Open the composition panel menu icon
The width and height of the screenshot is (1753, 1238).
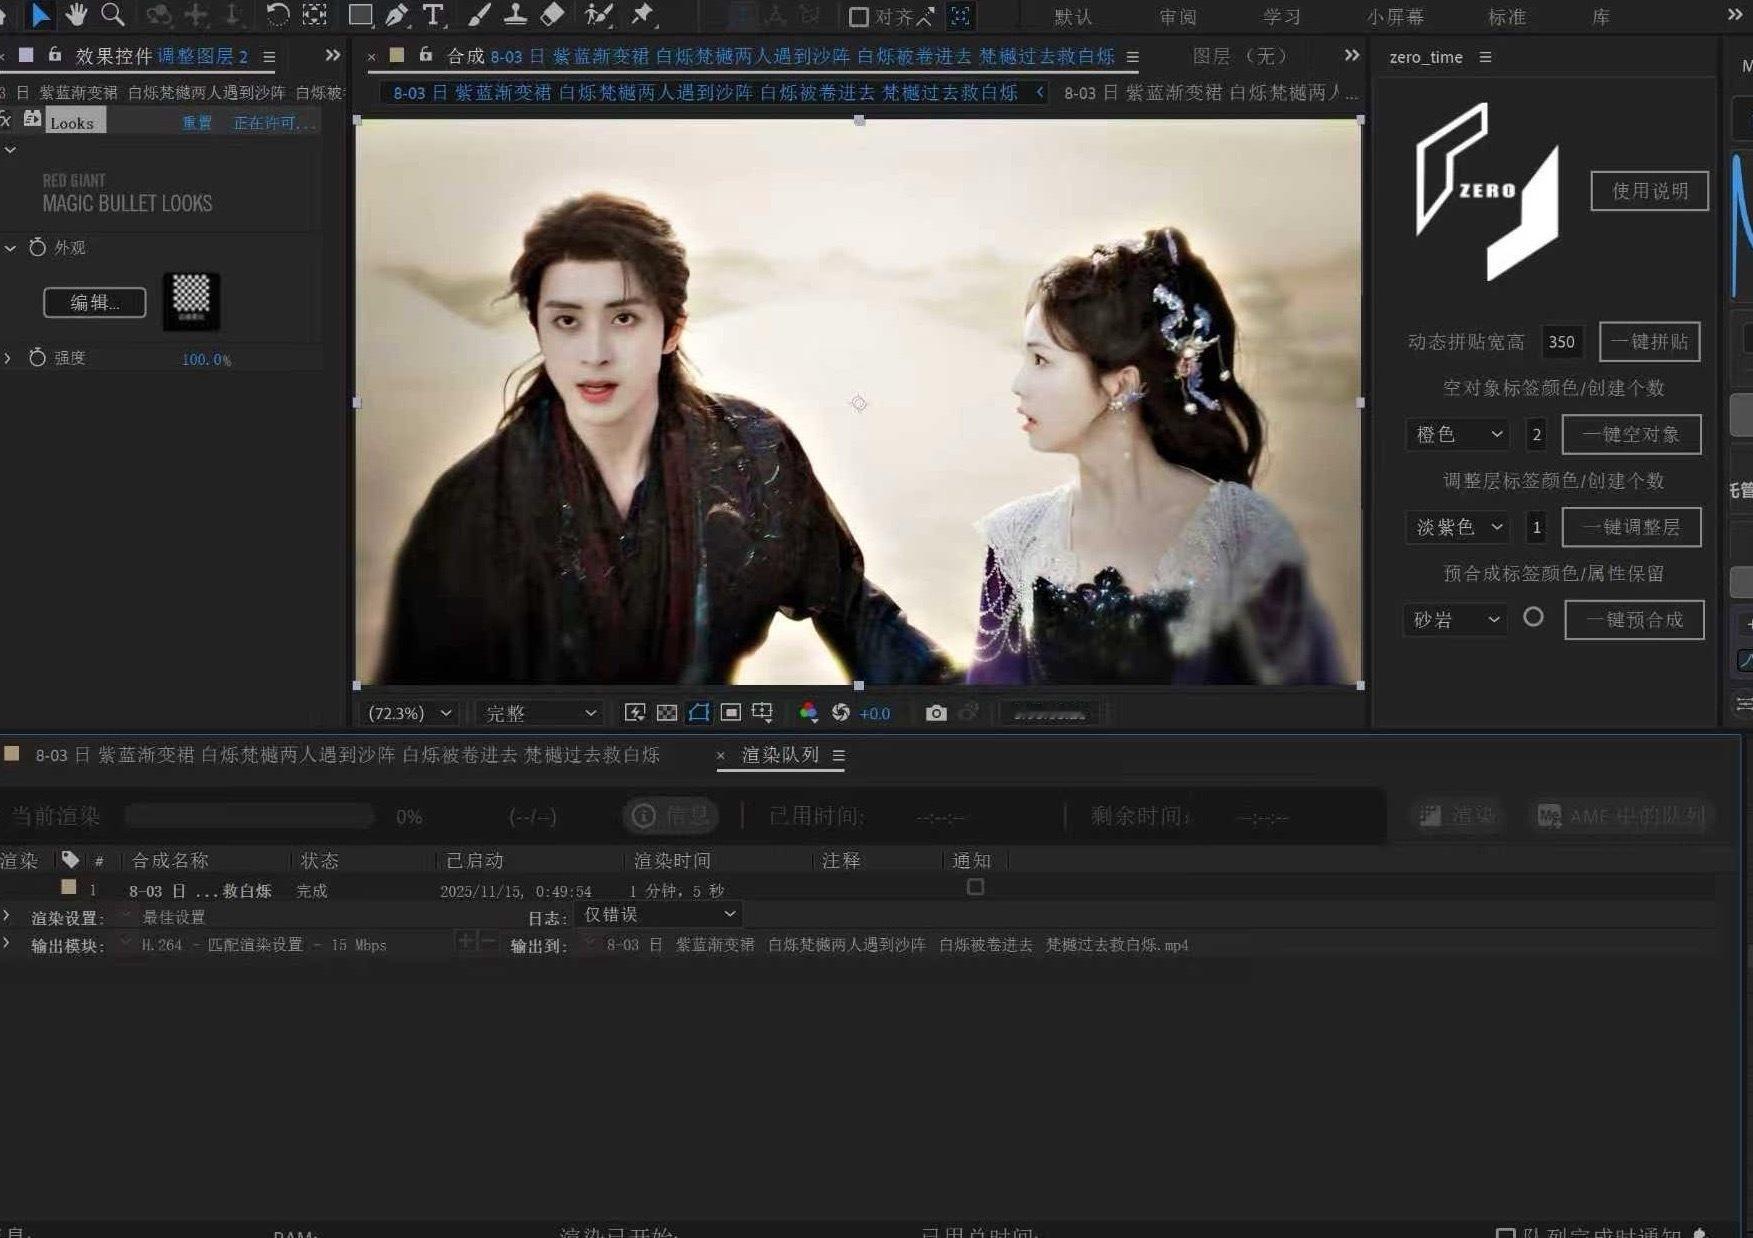[x=1132, y=57]
